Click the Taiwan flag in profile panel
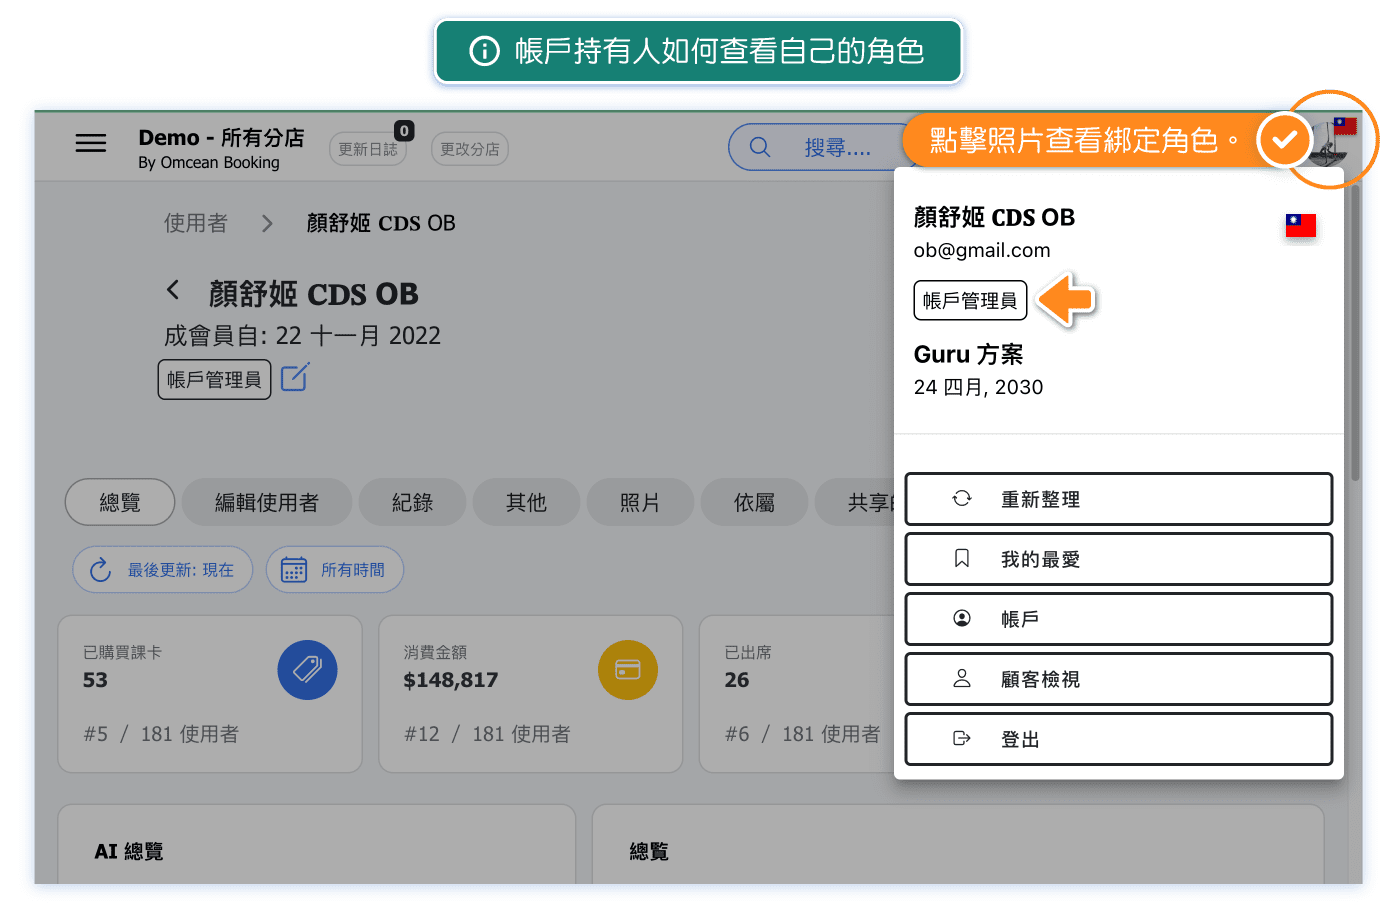The height and width of the screenshot is (908, 1398). 1300,226
